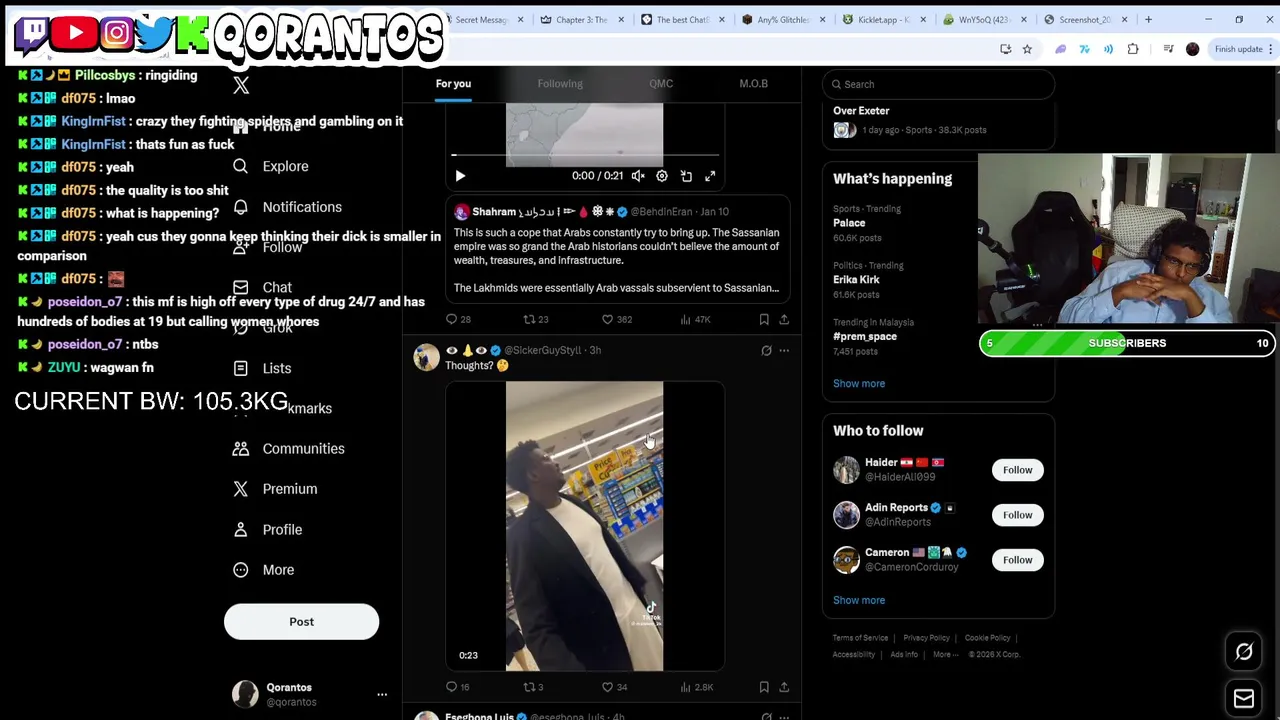Open a new browser tab

(x=1148, y=19)
